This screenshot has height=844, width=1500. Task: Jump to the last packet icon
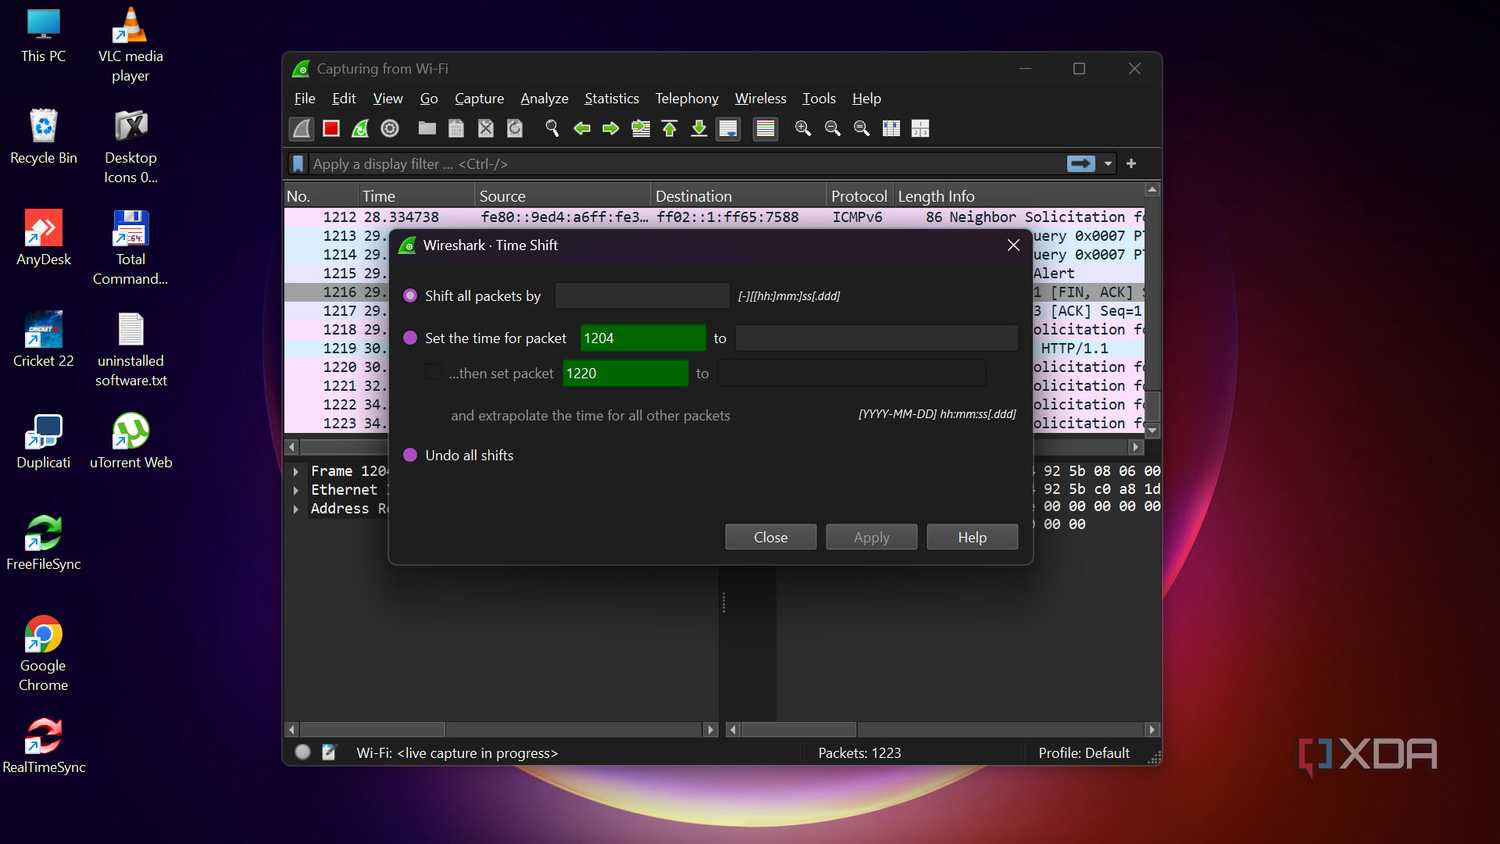click(x=699, y=128)
